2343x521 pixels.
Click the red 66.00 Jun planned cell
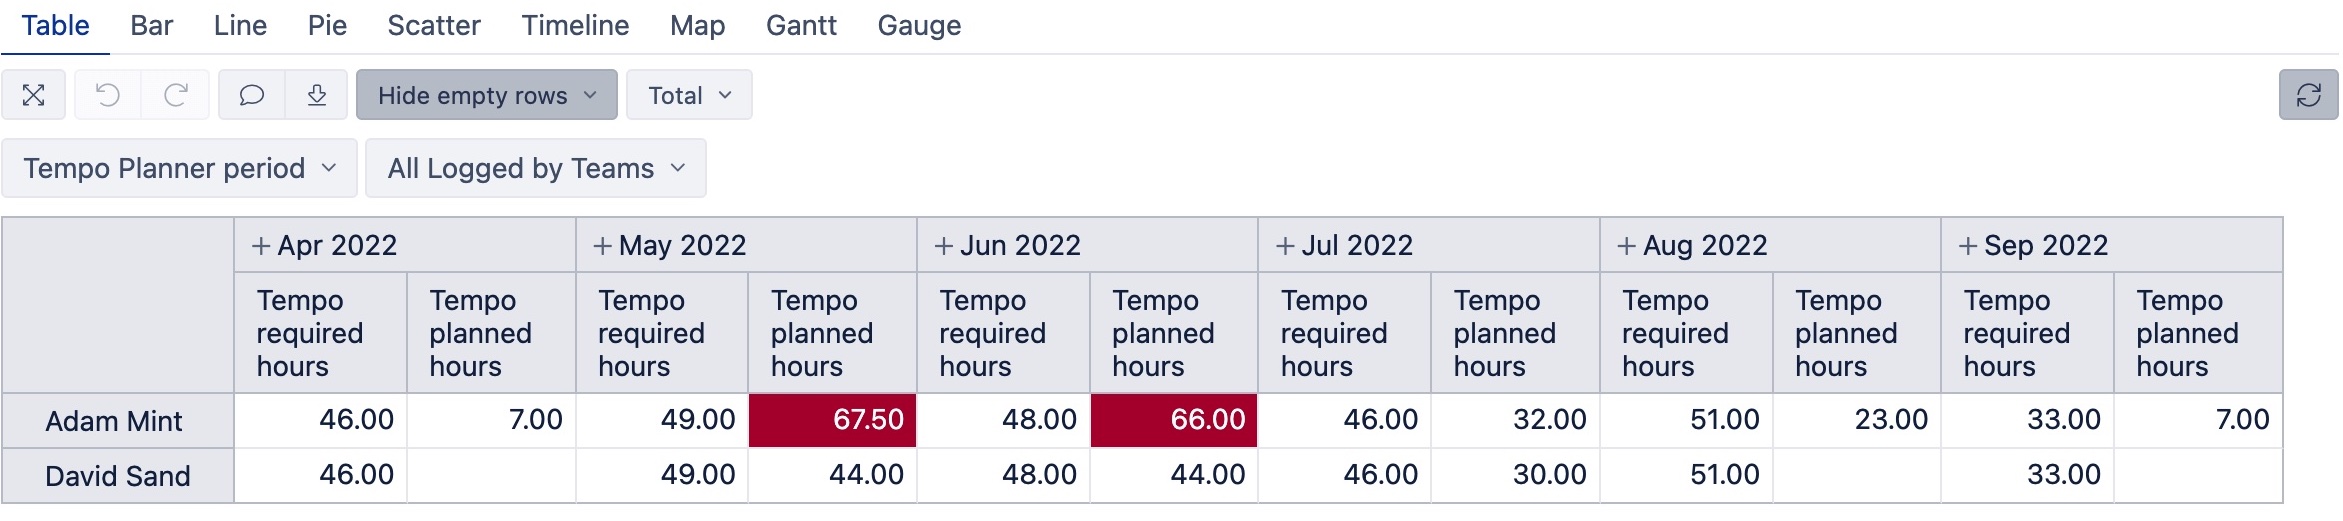1174,420
